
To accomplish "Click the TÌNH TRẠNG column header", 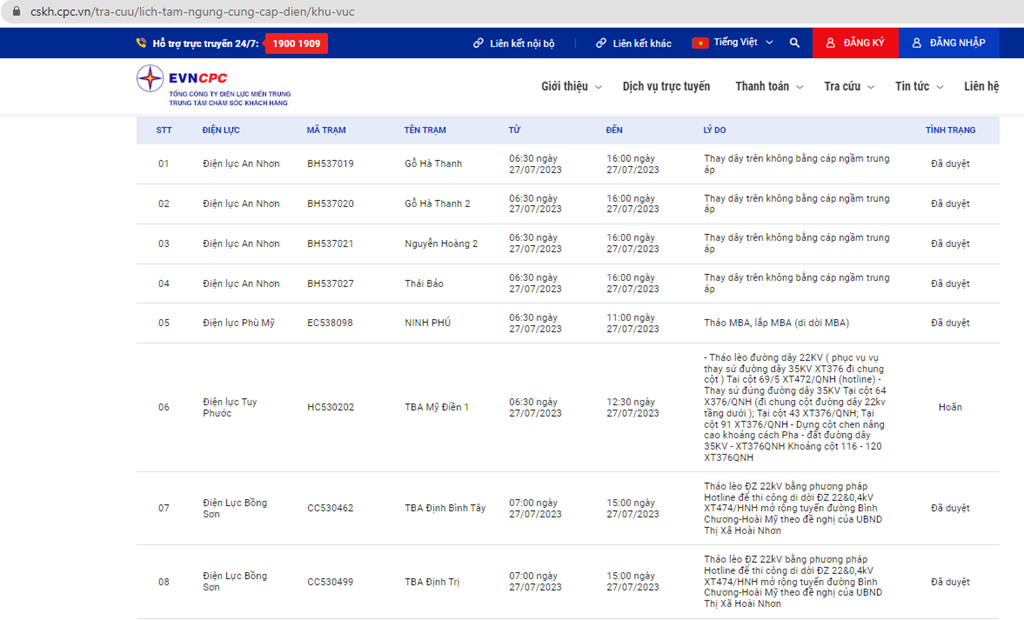I will [x=950, y=130].
